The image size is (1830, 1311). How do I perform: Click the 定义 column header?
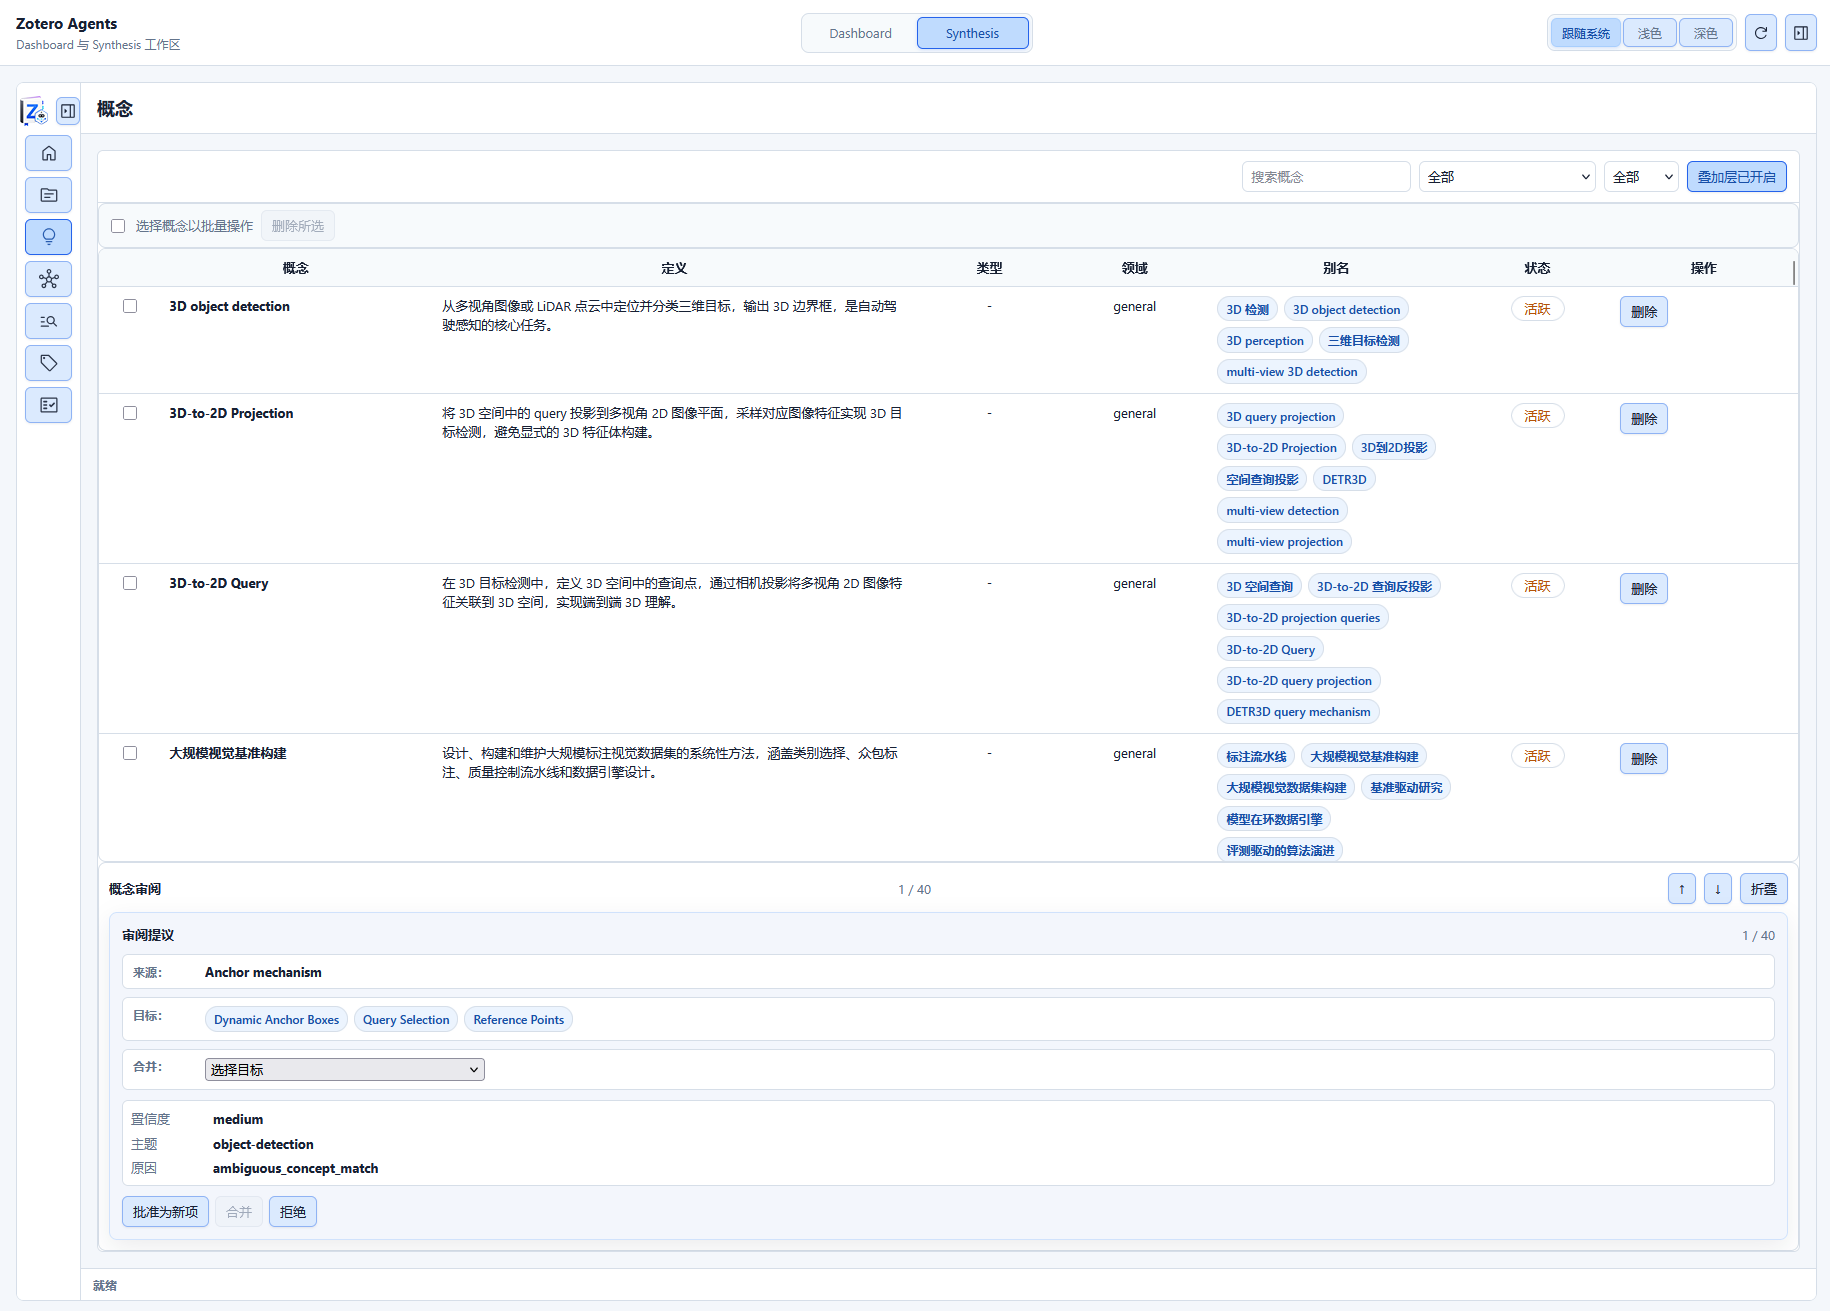coord(674,268)
